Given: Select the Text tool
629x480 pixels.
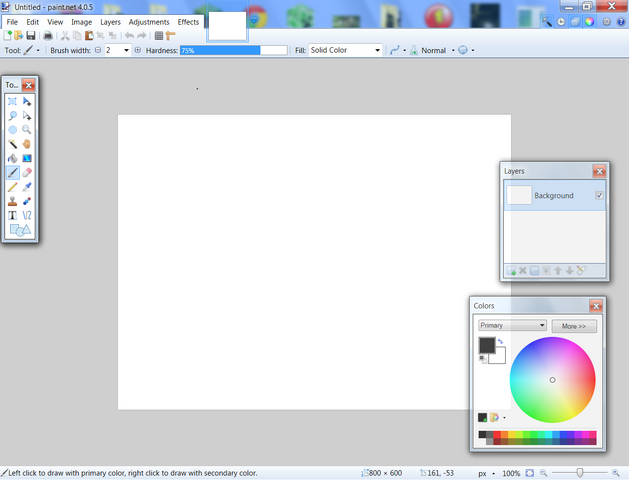Looking at the screenshot, I should [12, 216].
